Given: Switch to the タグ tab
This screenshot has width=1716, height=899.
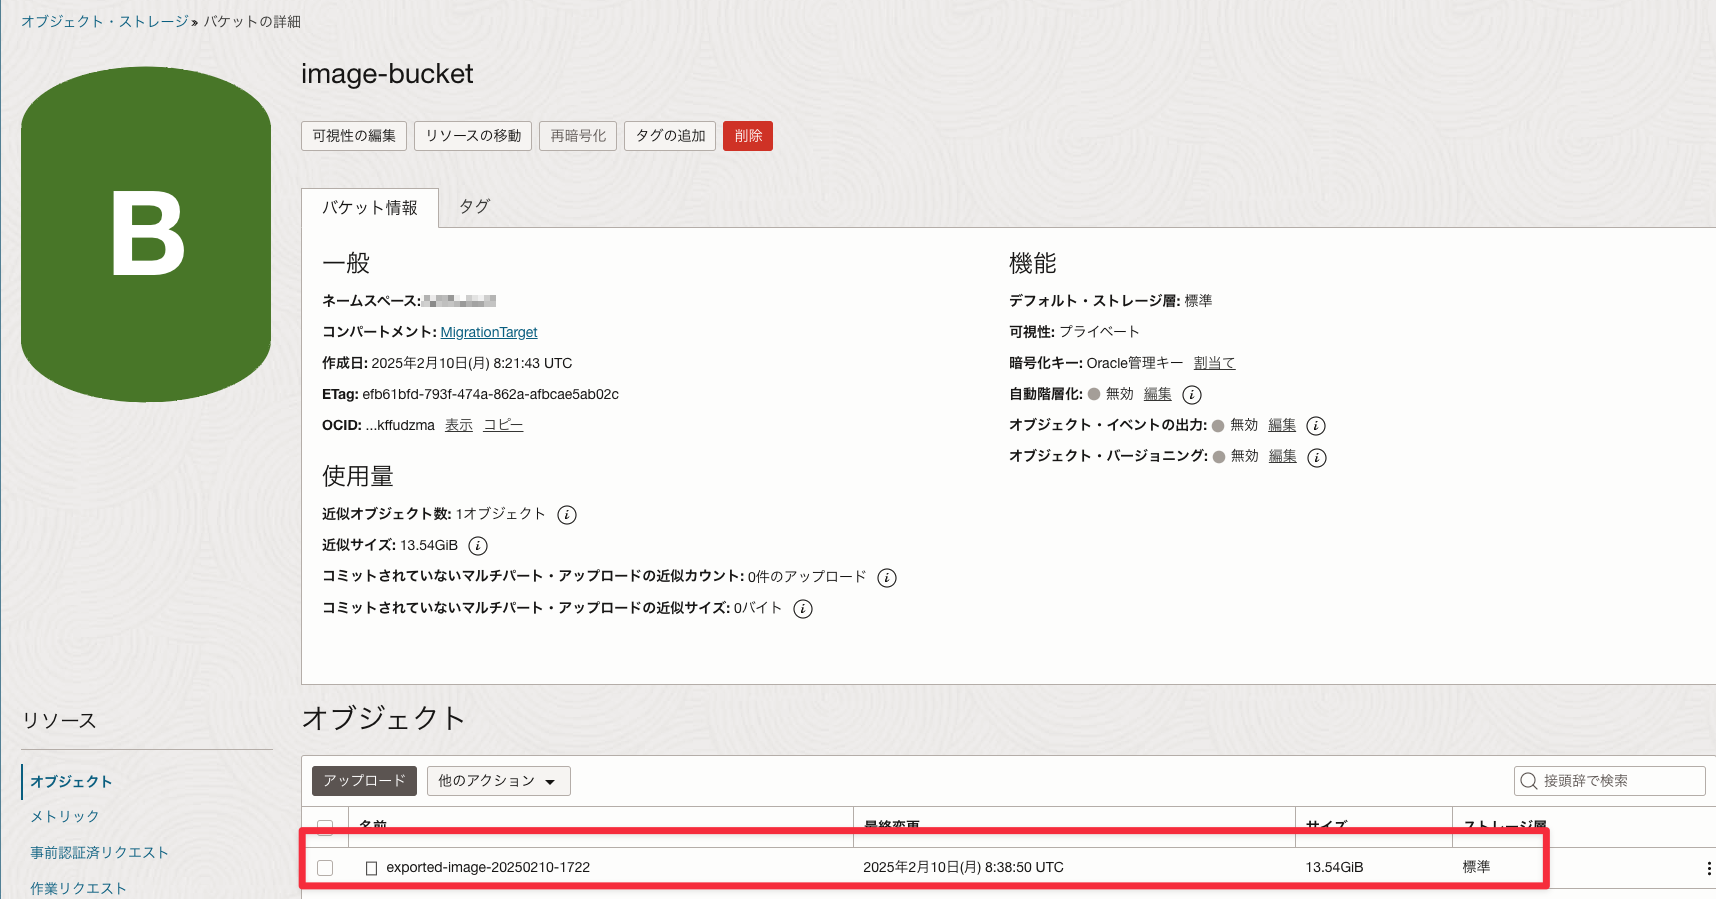Looking at the screenshot, I should pyautogui.click(x=474, y=207).
